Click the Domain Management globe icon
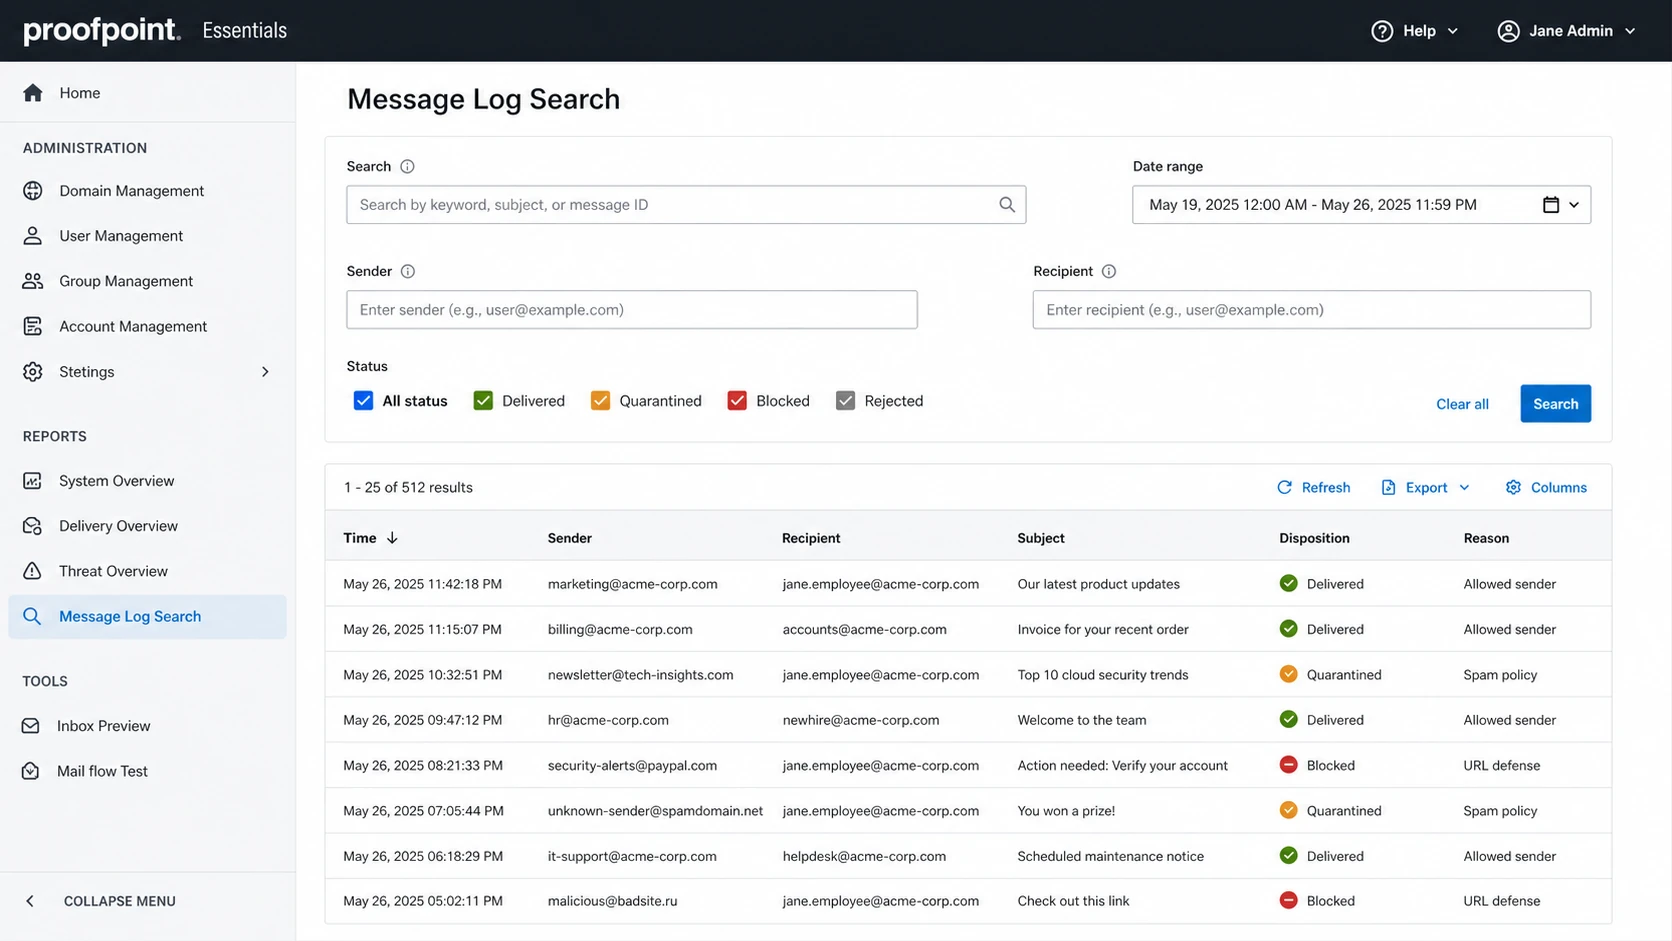The height and width of the screenshot is (941, 1672). pos(32,191)
